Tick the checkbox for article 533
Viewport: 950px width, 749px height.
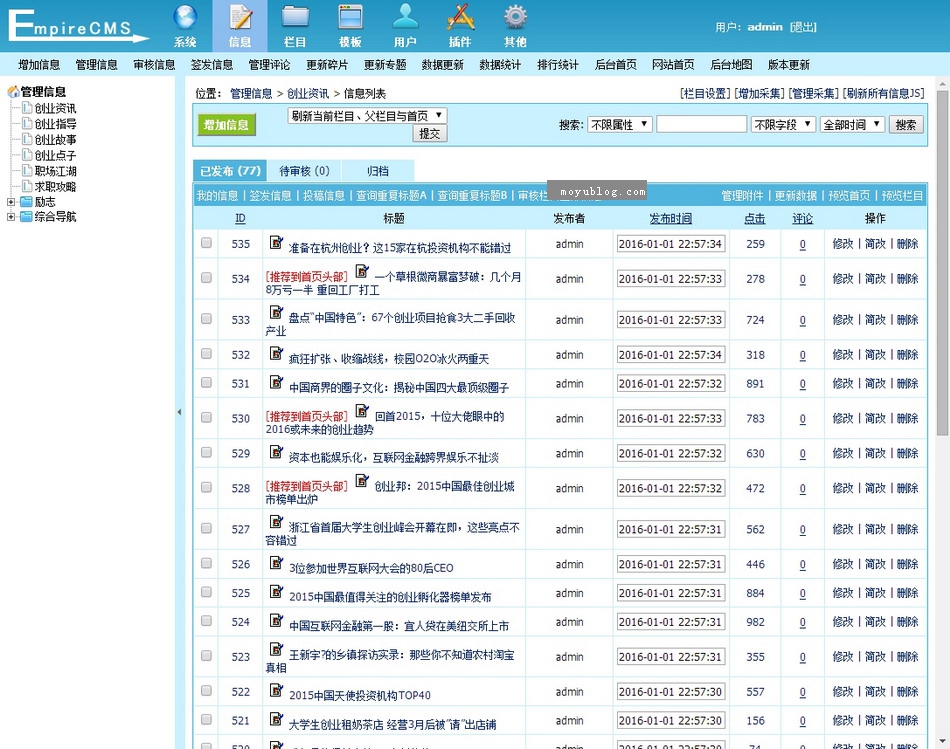coord(207,318)
